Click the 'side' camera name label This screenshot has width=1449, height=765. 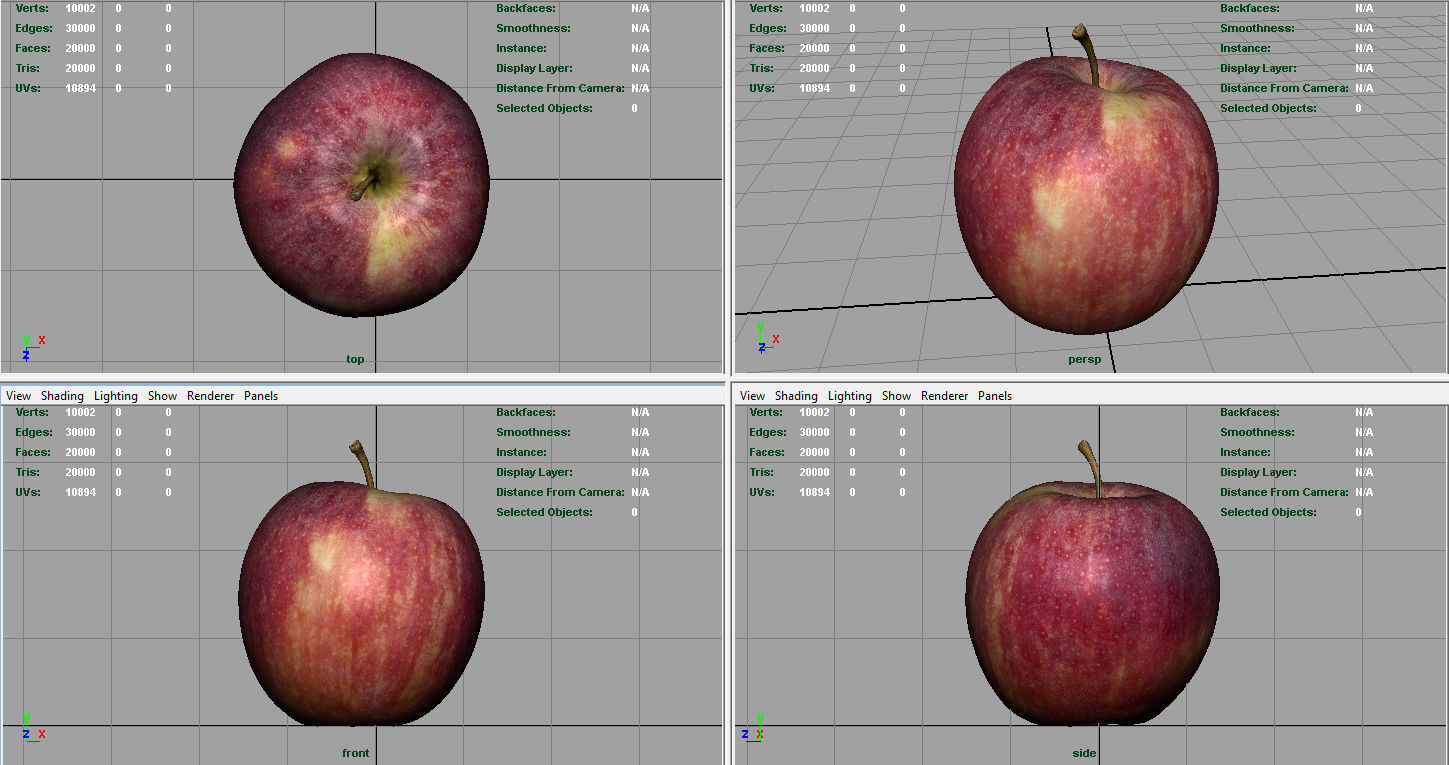(1084, 753)
